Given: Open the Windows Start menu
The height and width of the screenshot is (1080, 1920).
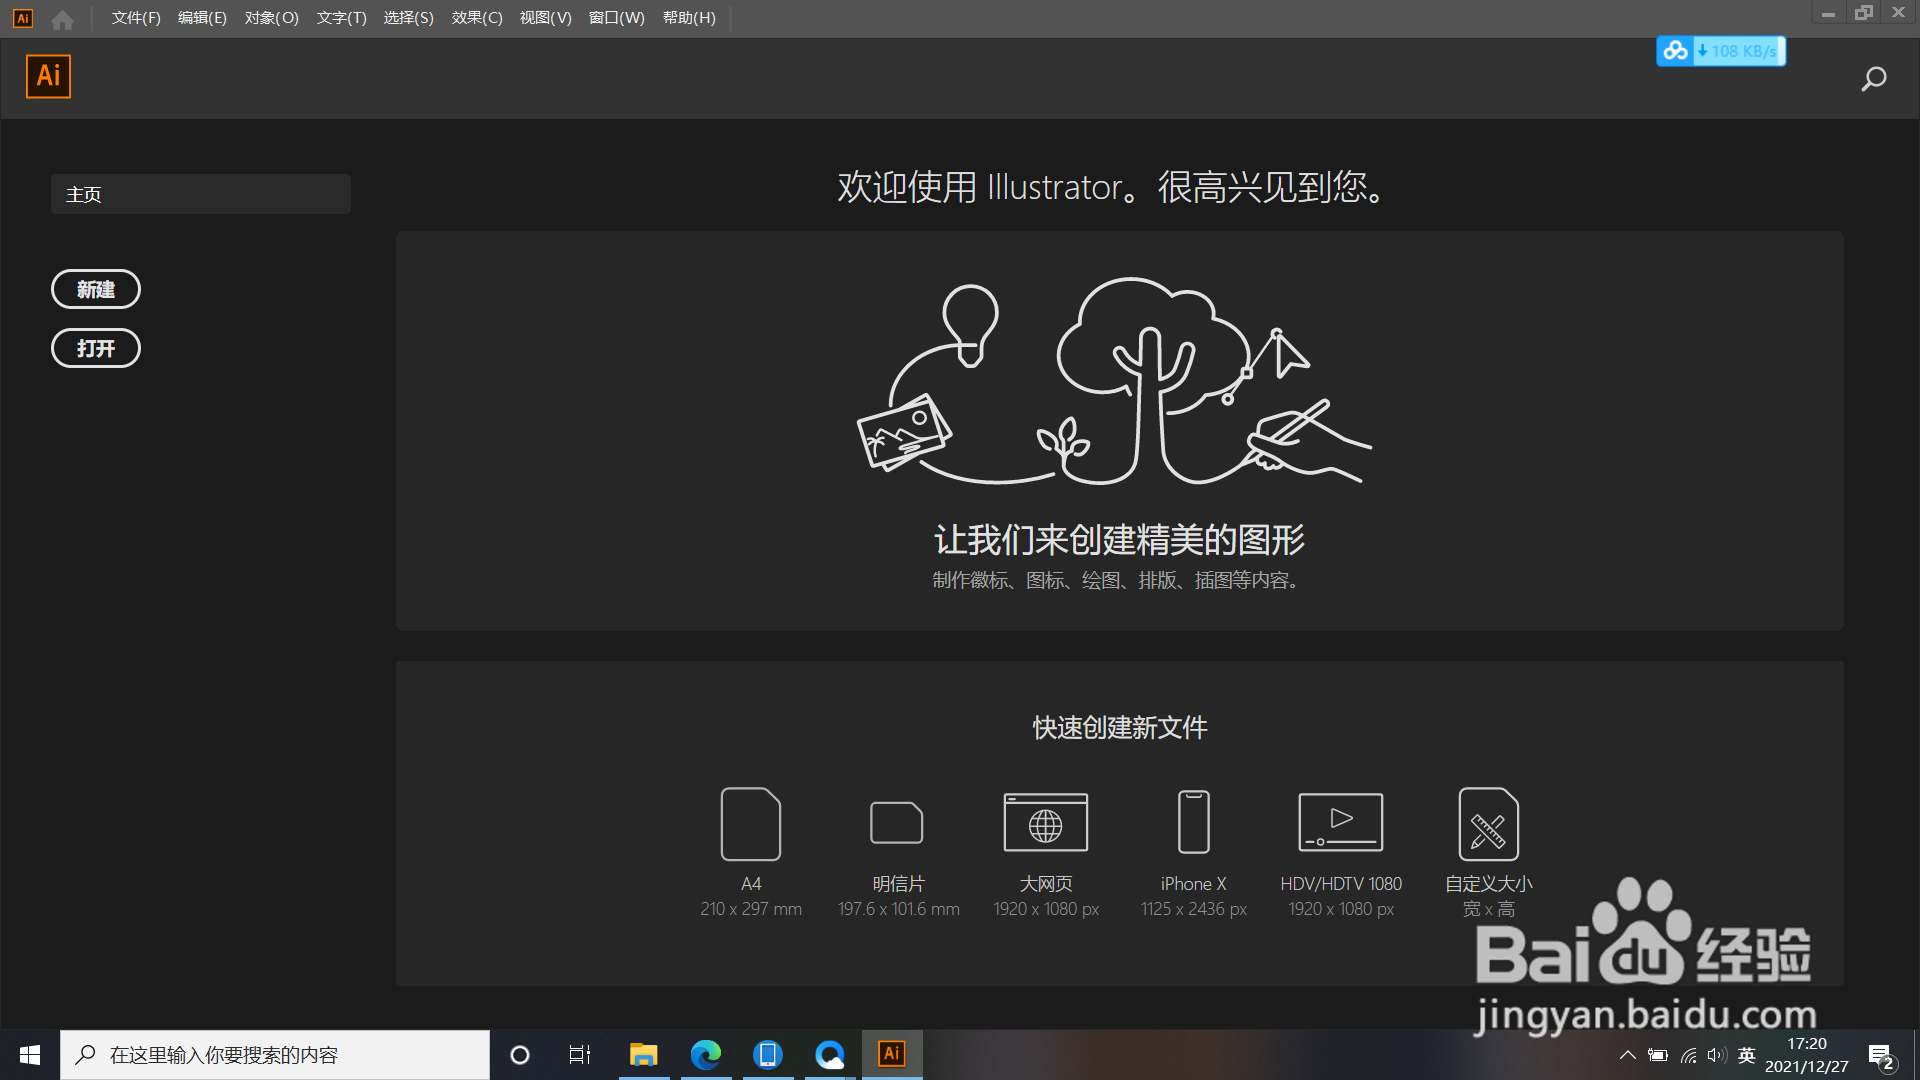Looking at the screenshot, I should (30, 1055).
